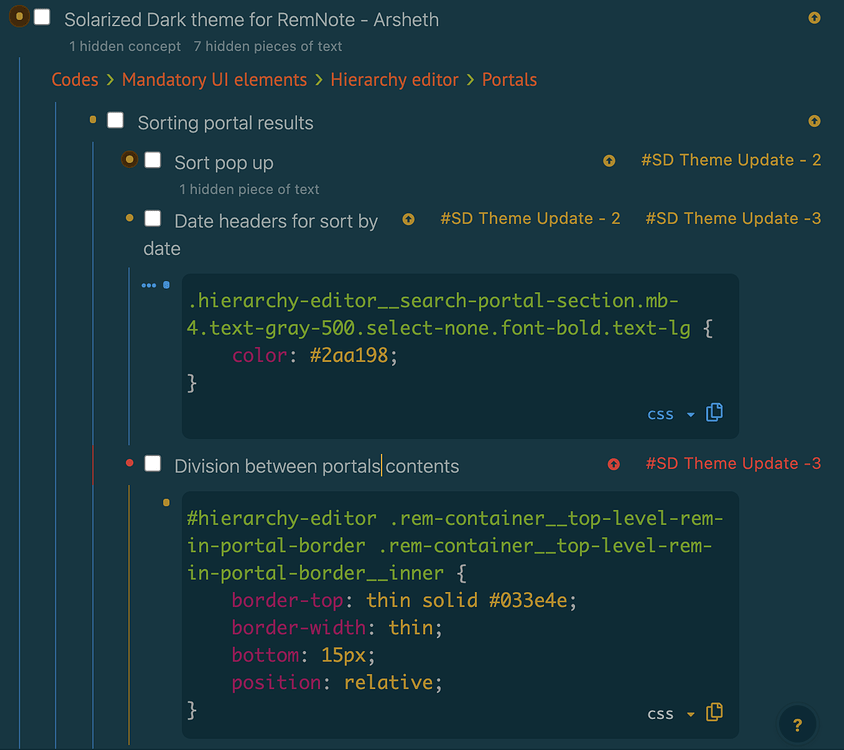844x750 pixels.
Task: Click the up-arrow icon on Sorting portal results row
Action: (814, 122)
